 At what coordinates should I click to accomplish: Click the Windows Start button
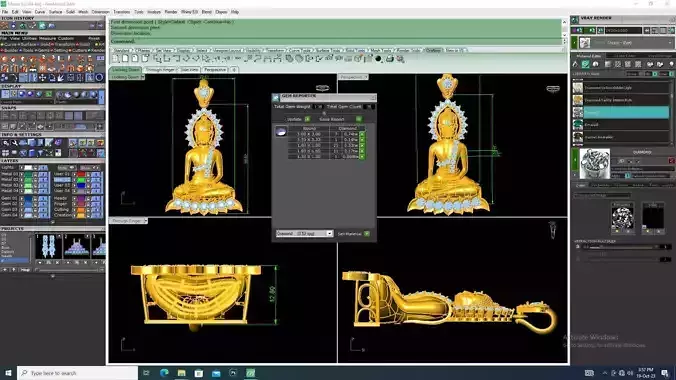click(x=8, y=373)
